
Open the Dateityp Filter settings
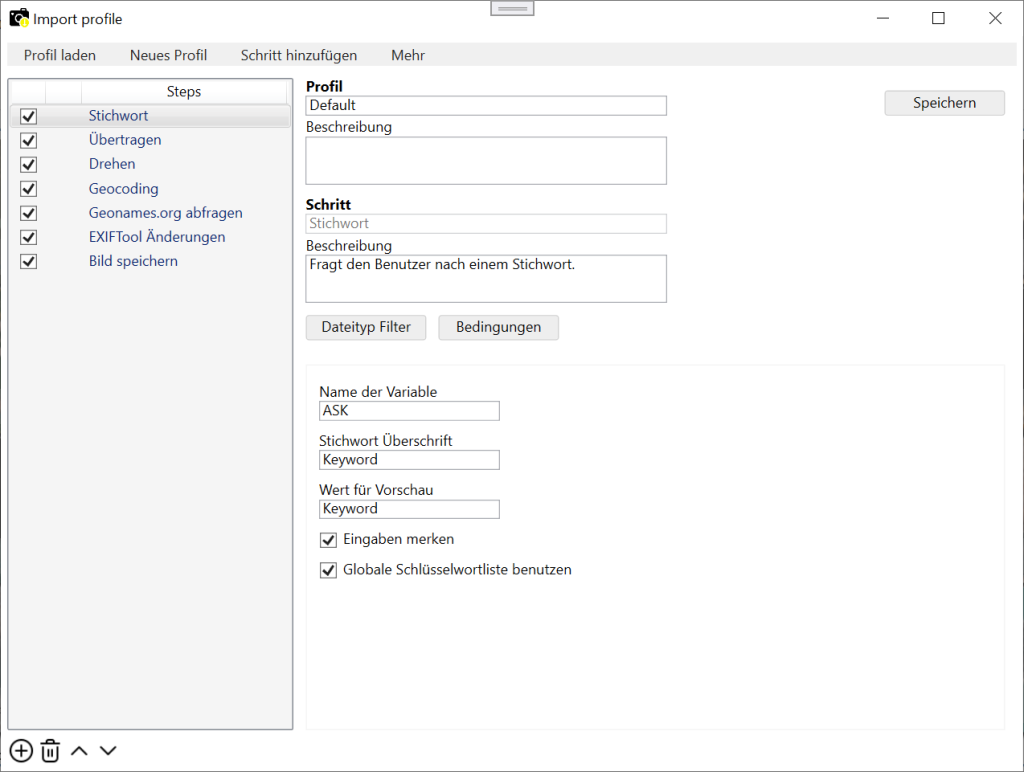click(365, 327)
